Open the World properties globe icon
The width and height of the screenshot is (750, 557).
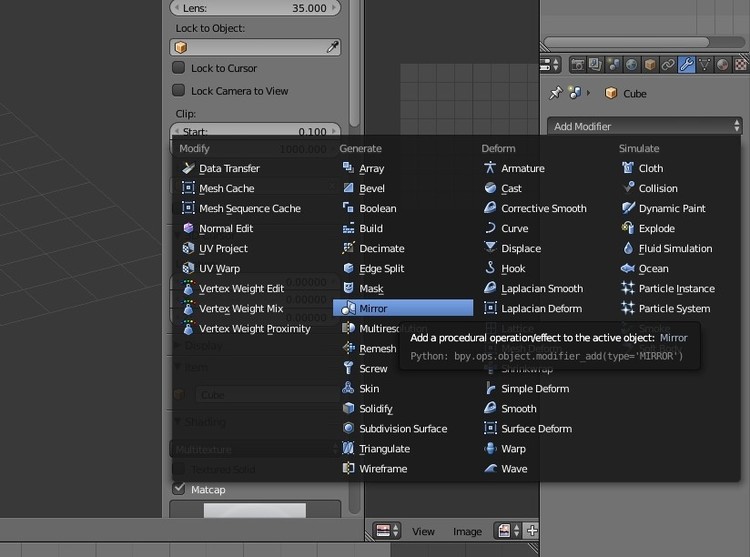(x=632, y=65)
